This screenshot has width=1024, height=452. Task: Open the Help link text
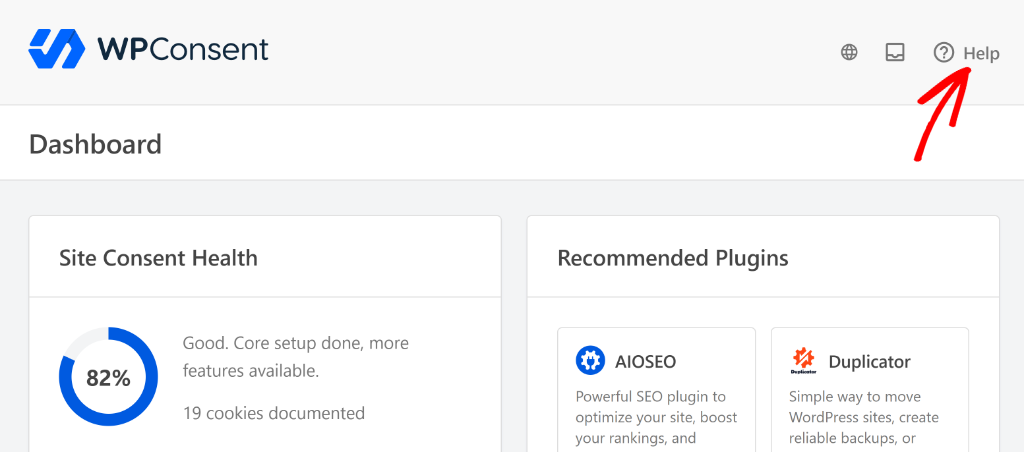[982, 54]
